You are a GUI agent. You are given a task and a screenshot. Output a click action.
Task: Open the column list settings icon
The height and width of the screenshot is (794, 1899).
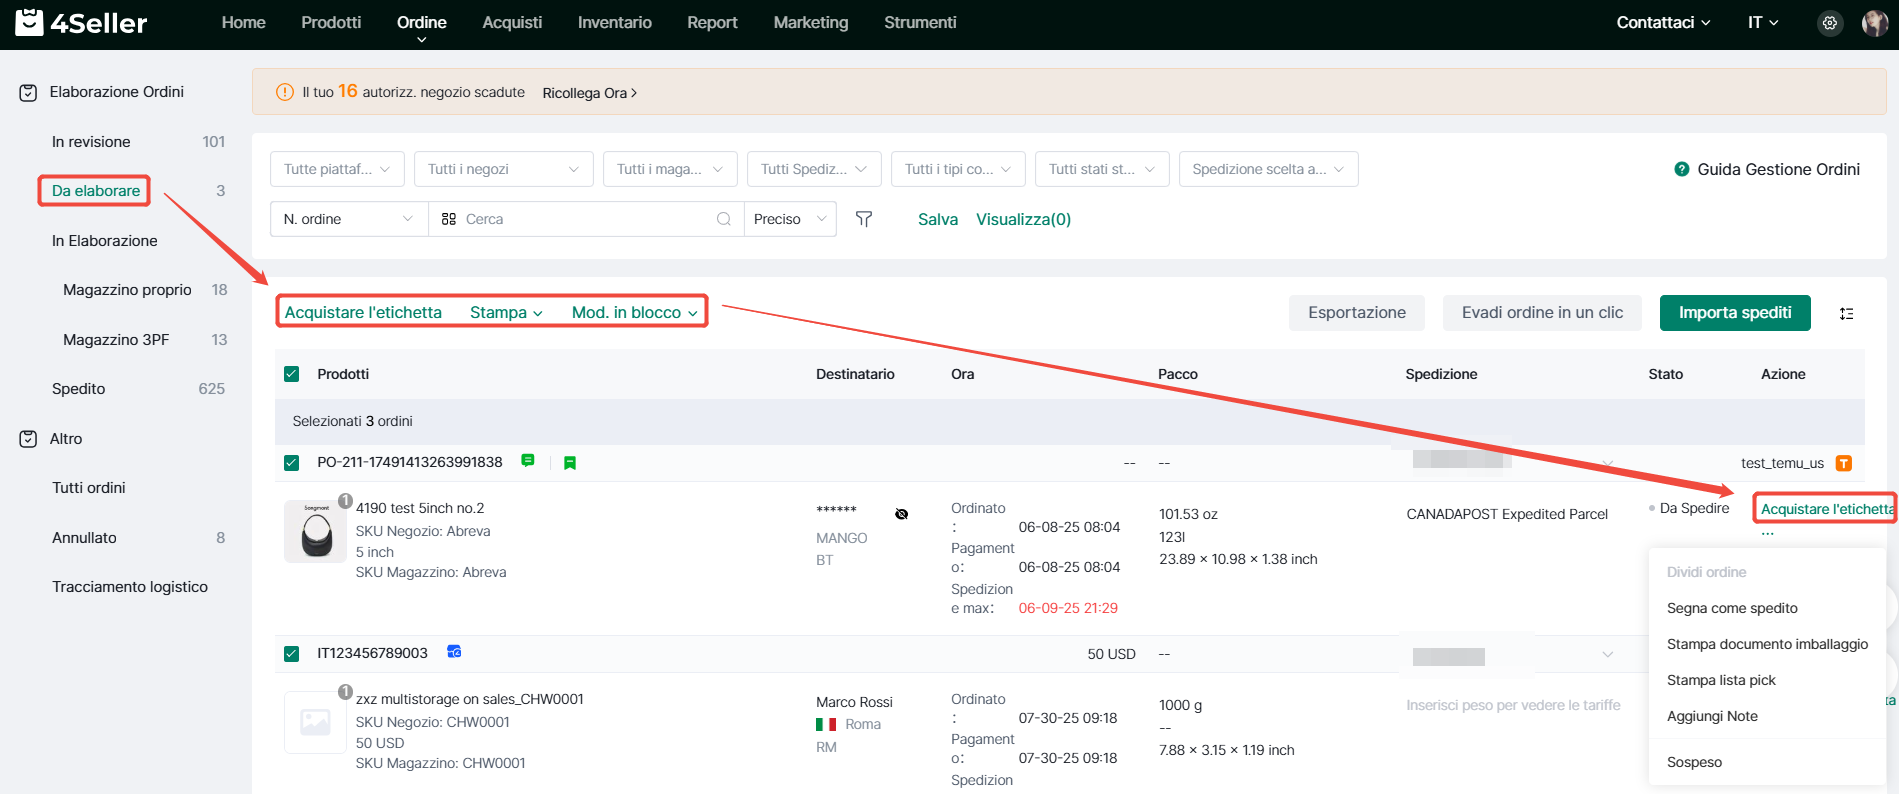[x=1846, y=314]
